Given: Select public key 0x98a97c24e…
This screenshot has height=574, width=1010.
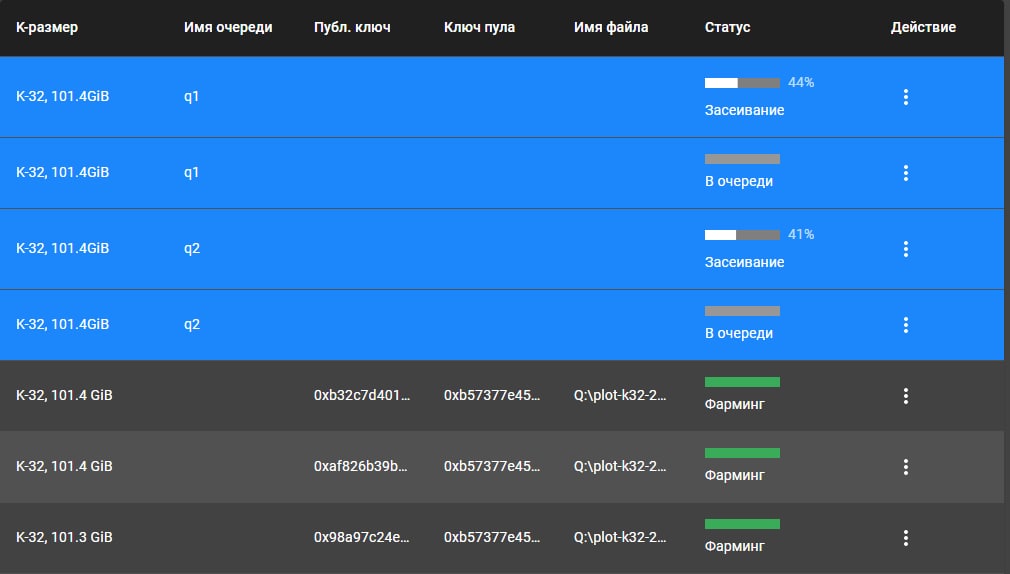Looking at the screenshot, I should point(361,537).
